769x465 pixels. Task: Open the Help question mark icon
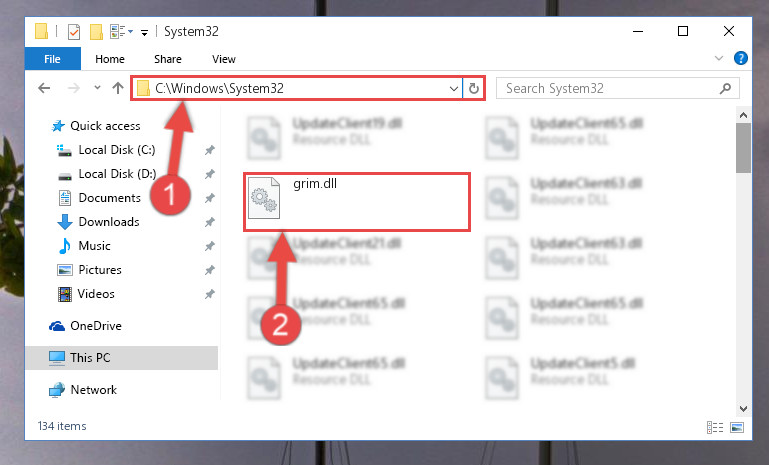point(741,58)
